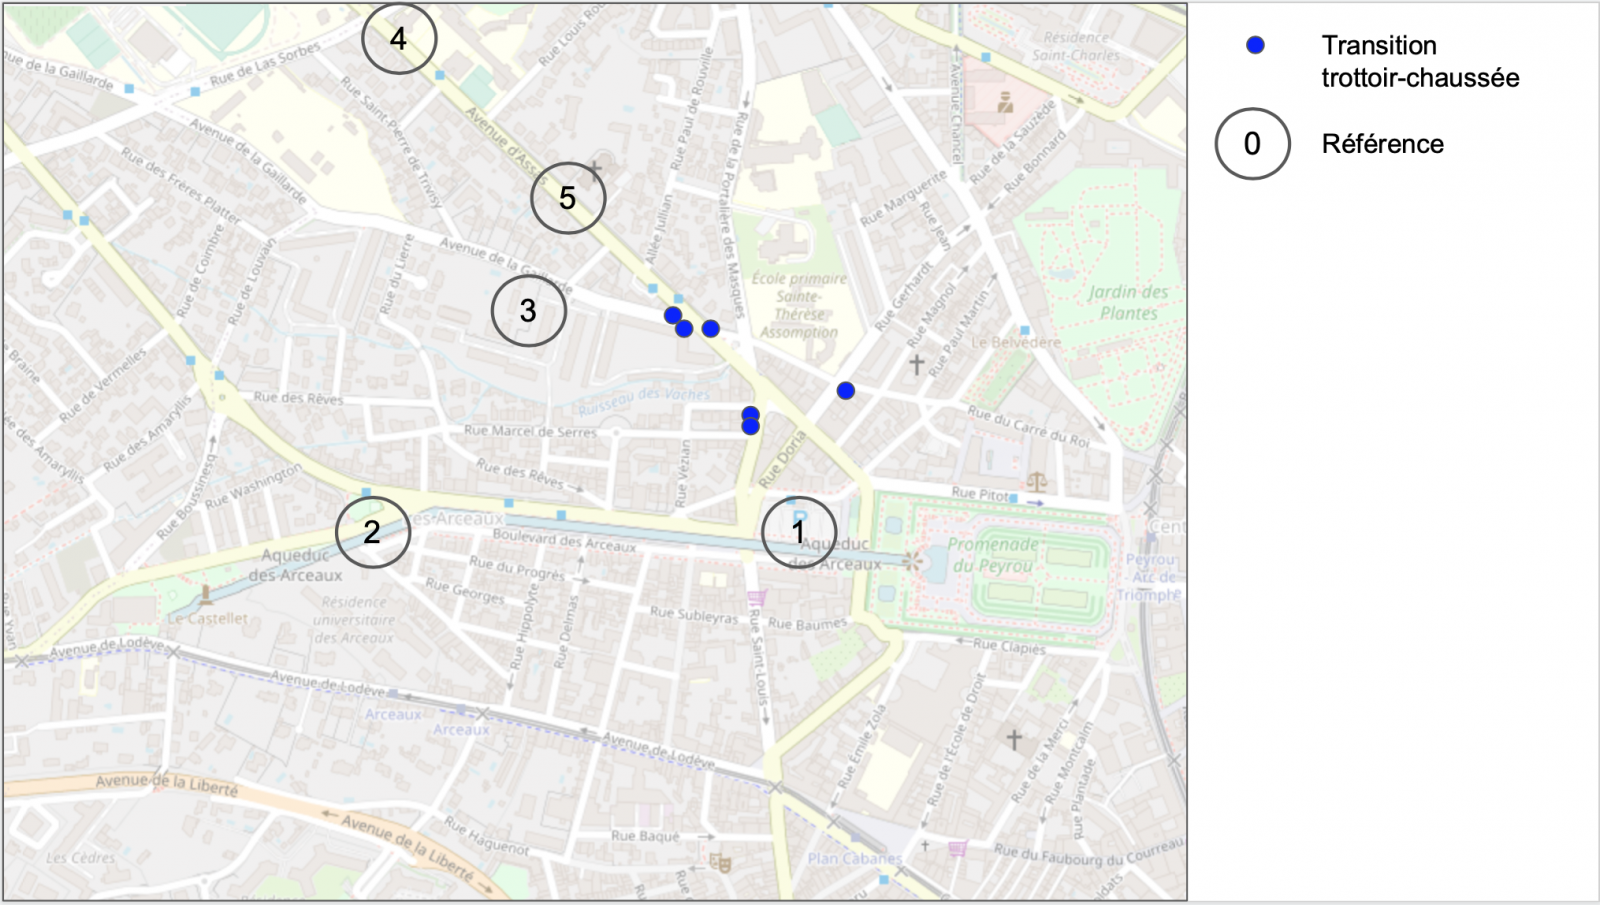The width and height of the screenshot is (1600, 905).
Task: Select the shopping cart icon on Rue Saint-Louis
Action: [x=756, y=598]
